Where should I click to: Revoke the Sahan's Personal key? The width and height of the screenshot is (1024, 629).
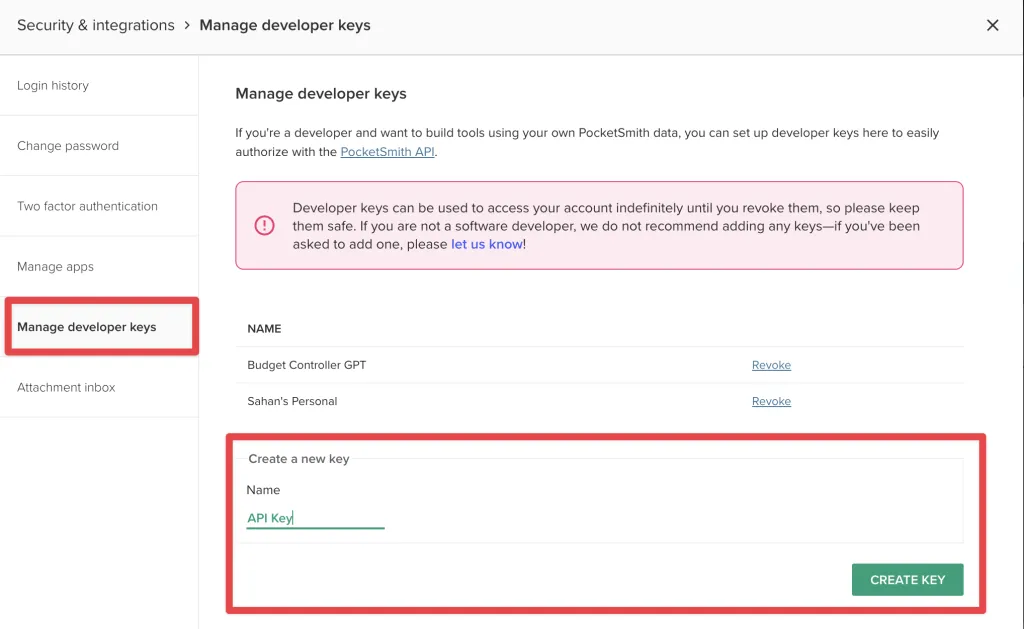tap(771, 401)
